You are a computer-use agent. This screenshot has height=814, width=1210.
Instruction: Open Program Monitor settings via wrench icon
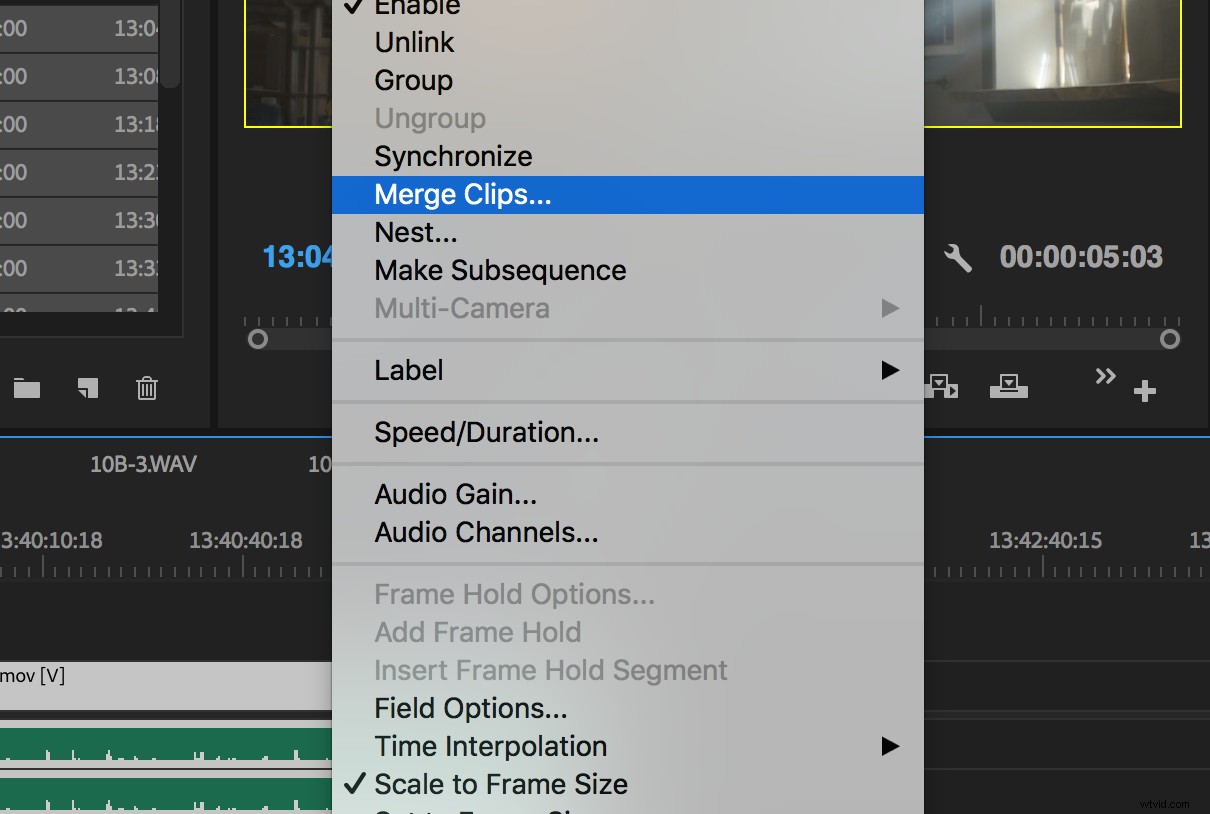click(x=957, y=258)
